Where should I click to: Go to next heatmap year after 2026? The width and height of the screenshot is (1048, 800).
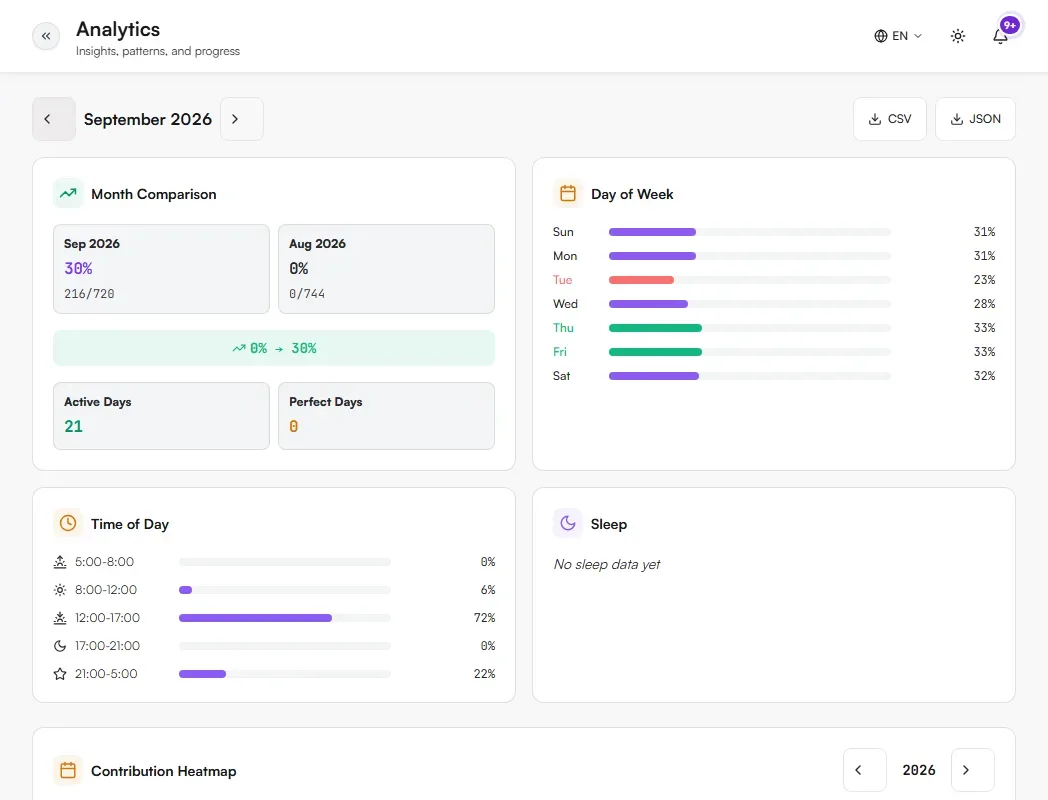pyautogui.click(x=972, y=770)
